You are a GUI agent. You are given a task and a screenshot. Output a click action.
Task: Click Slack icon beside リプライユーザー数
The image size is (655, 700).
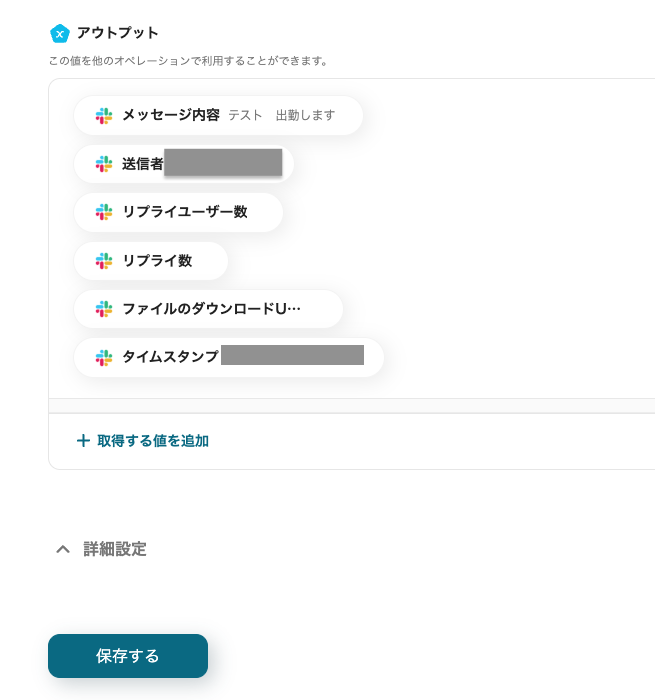104,212
